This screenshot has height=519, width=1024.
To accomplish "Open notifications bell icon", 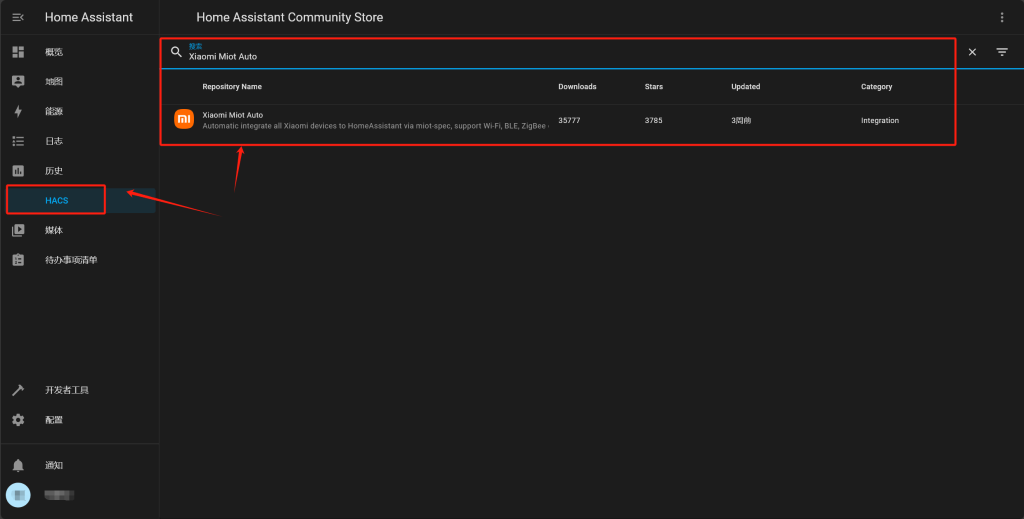I will [18, 465].
